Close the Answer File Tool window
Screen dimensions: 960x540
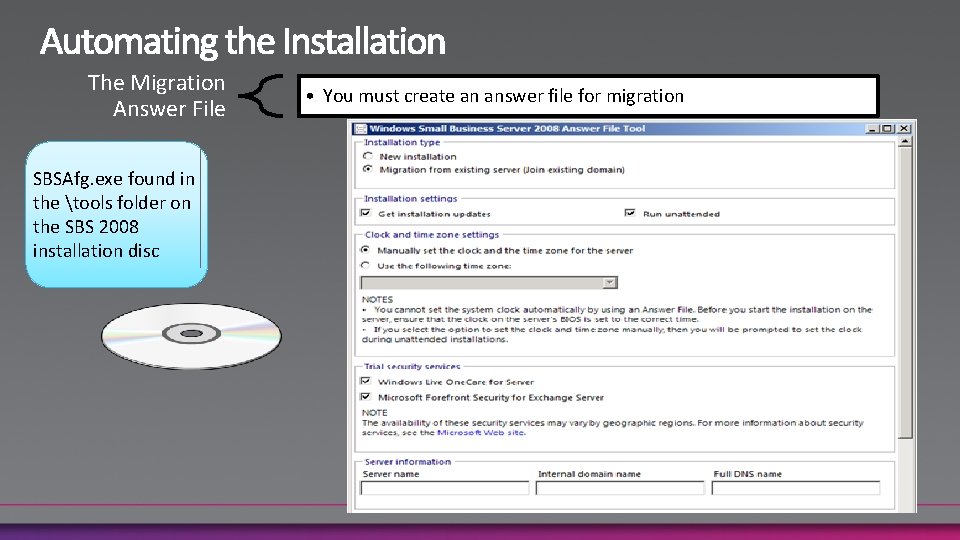click(x=904, y=129)
